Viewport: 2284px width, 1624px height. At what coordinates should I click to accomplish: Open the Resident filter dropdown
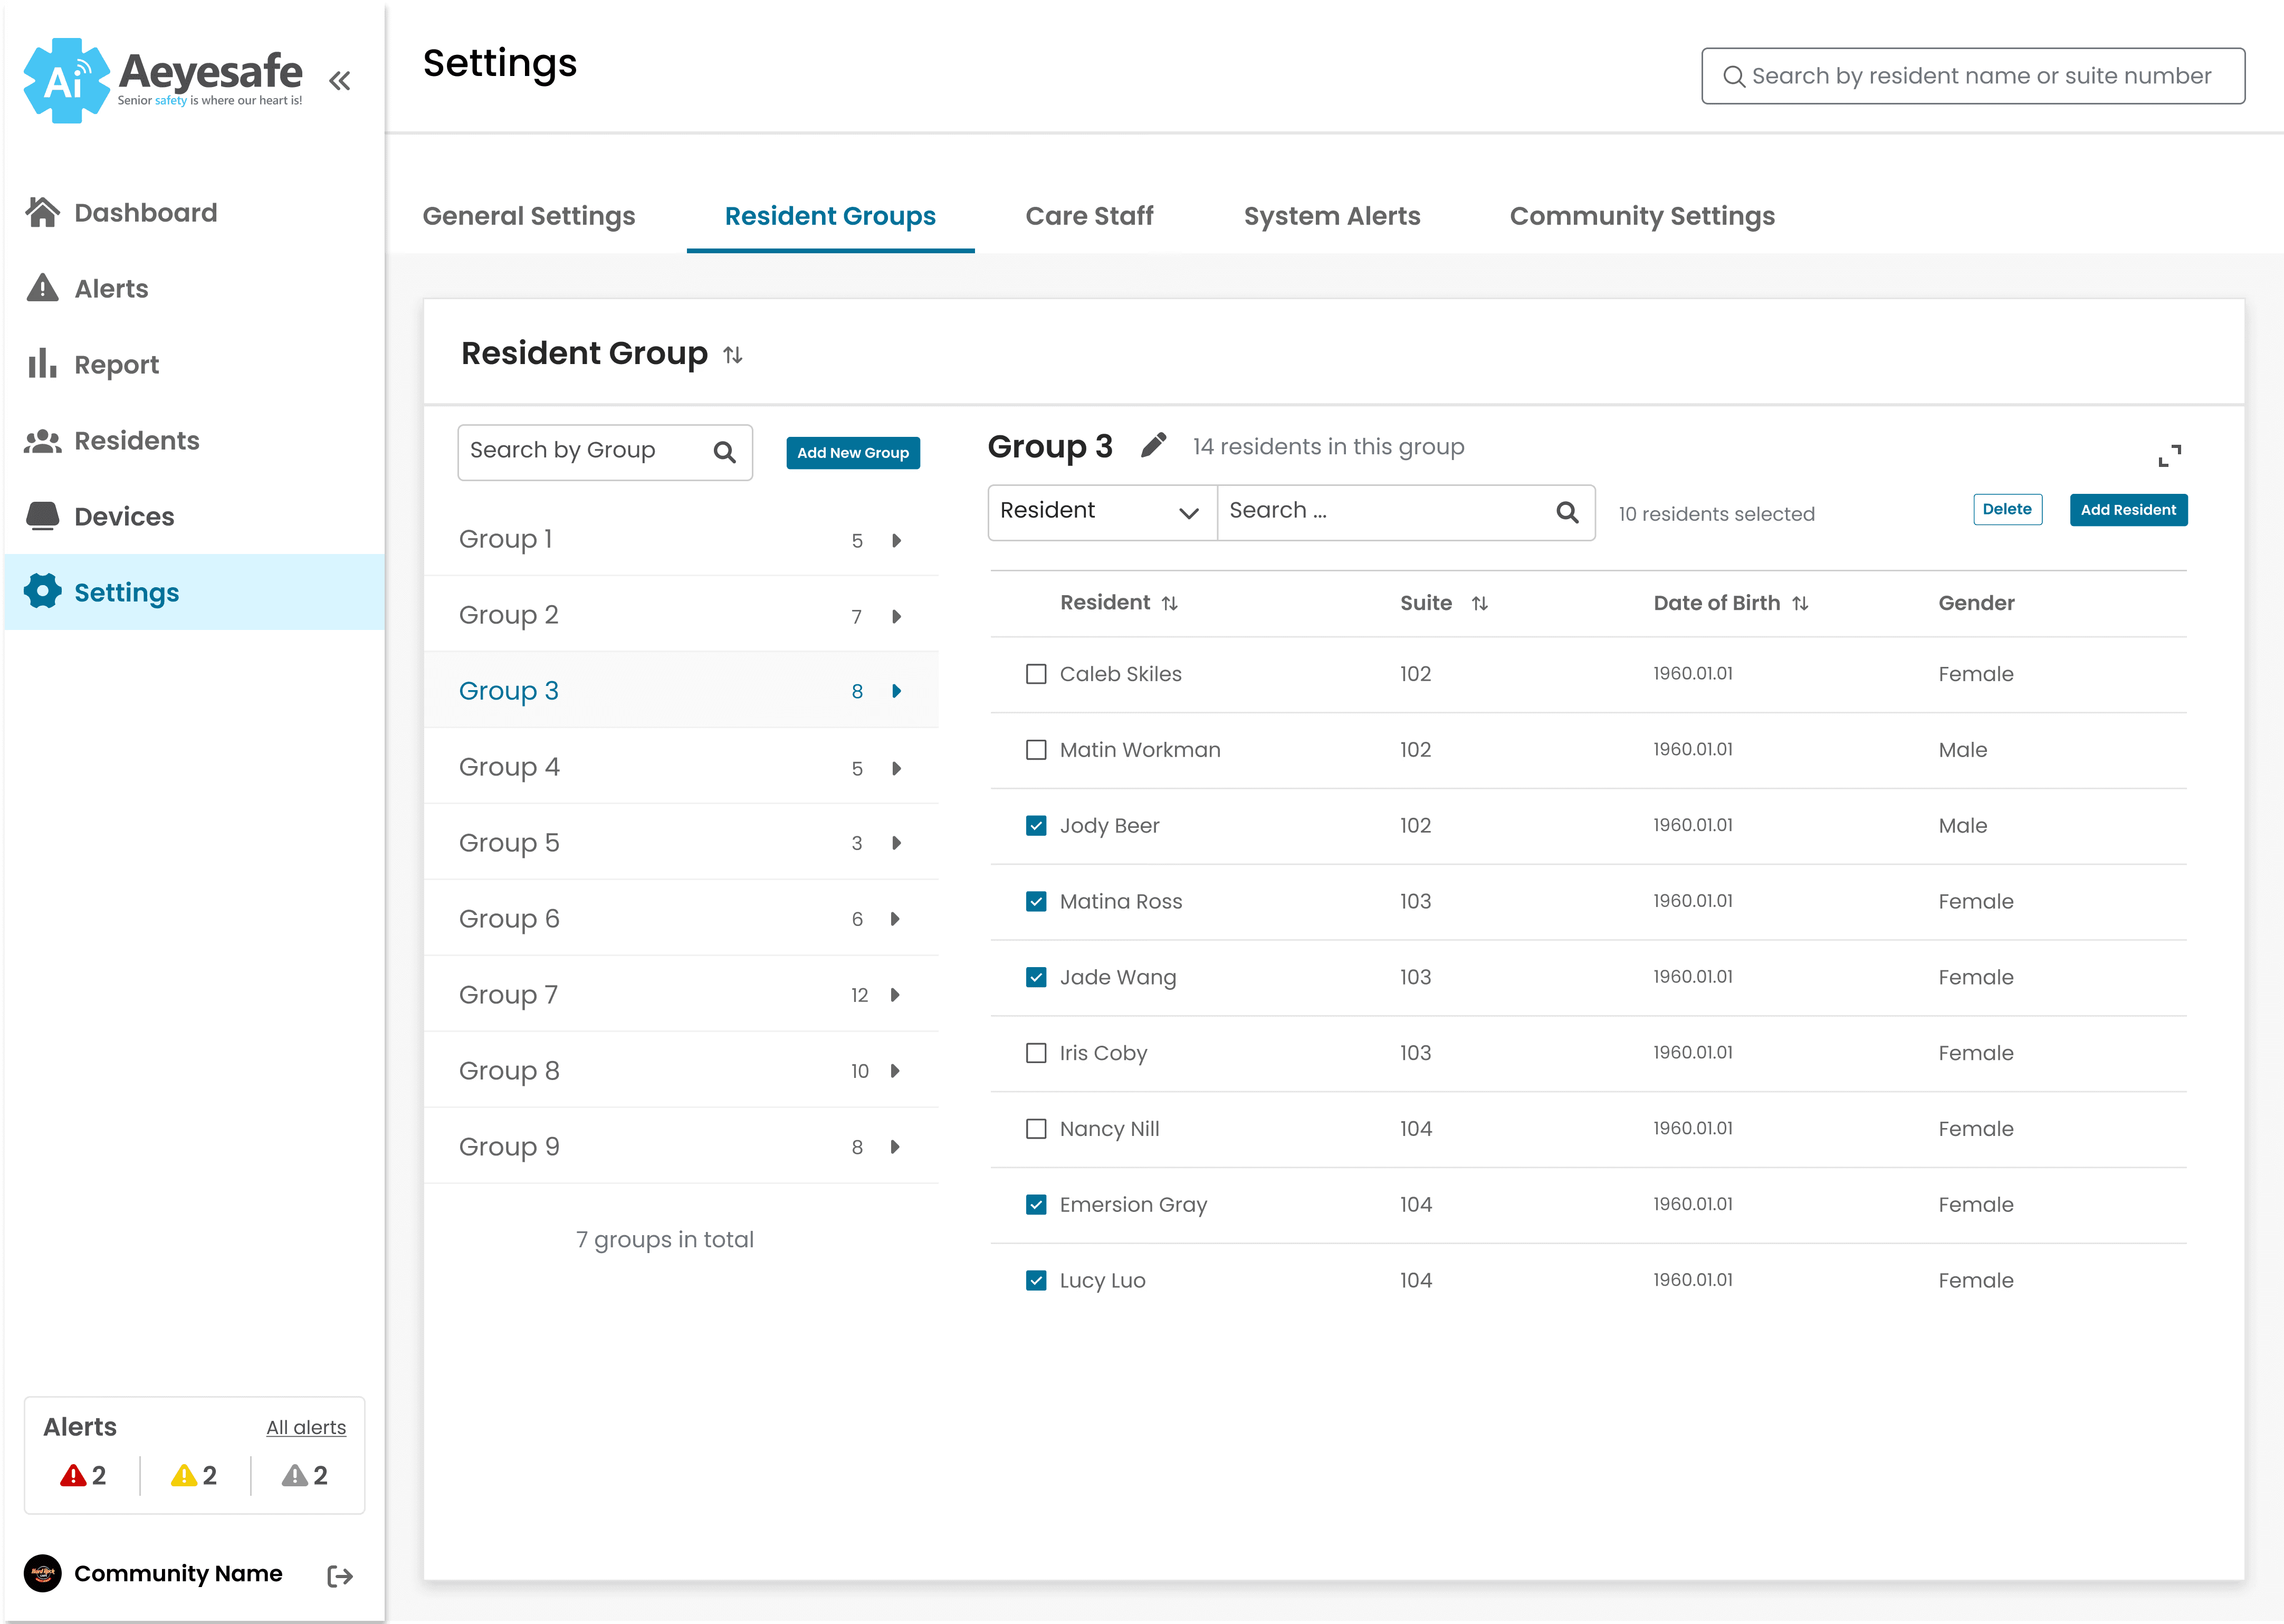1101,512
